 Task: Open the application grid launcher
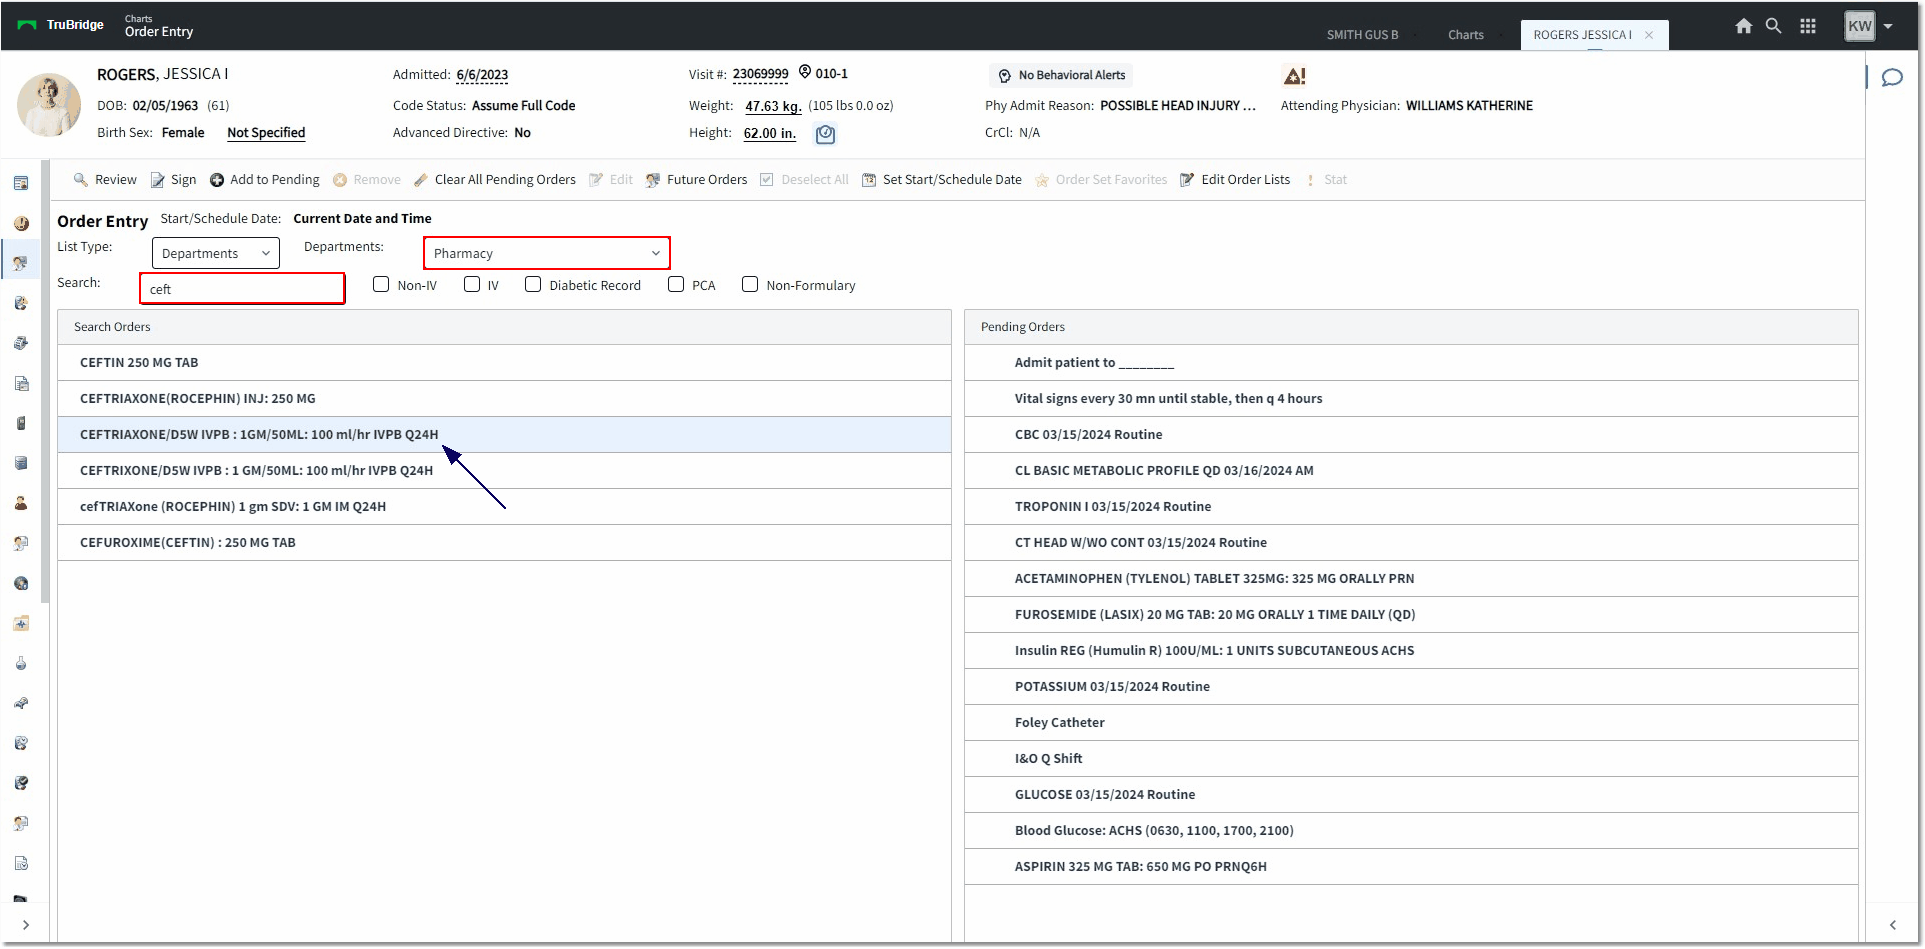[x=1808, y=26]
